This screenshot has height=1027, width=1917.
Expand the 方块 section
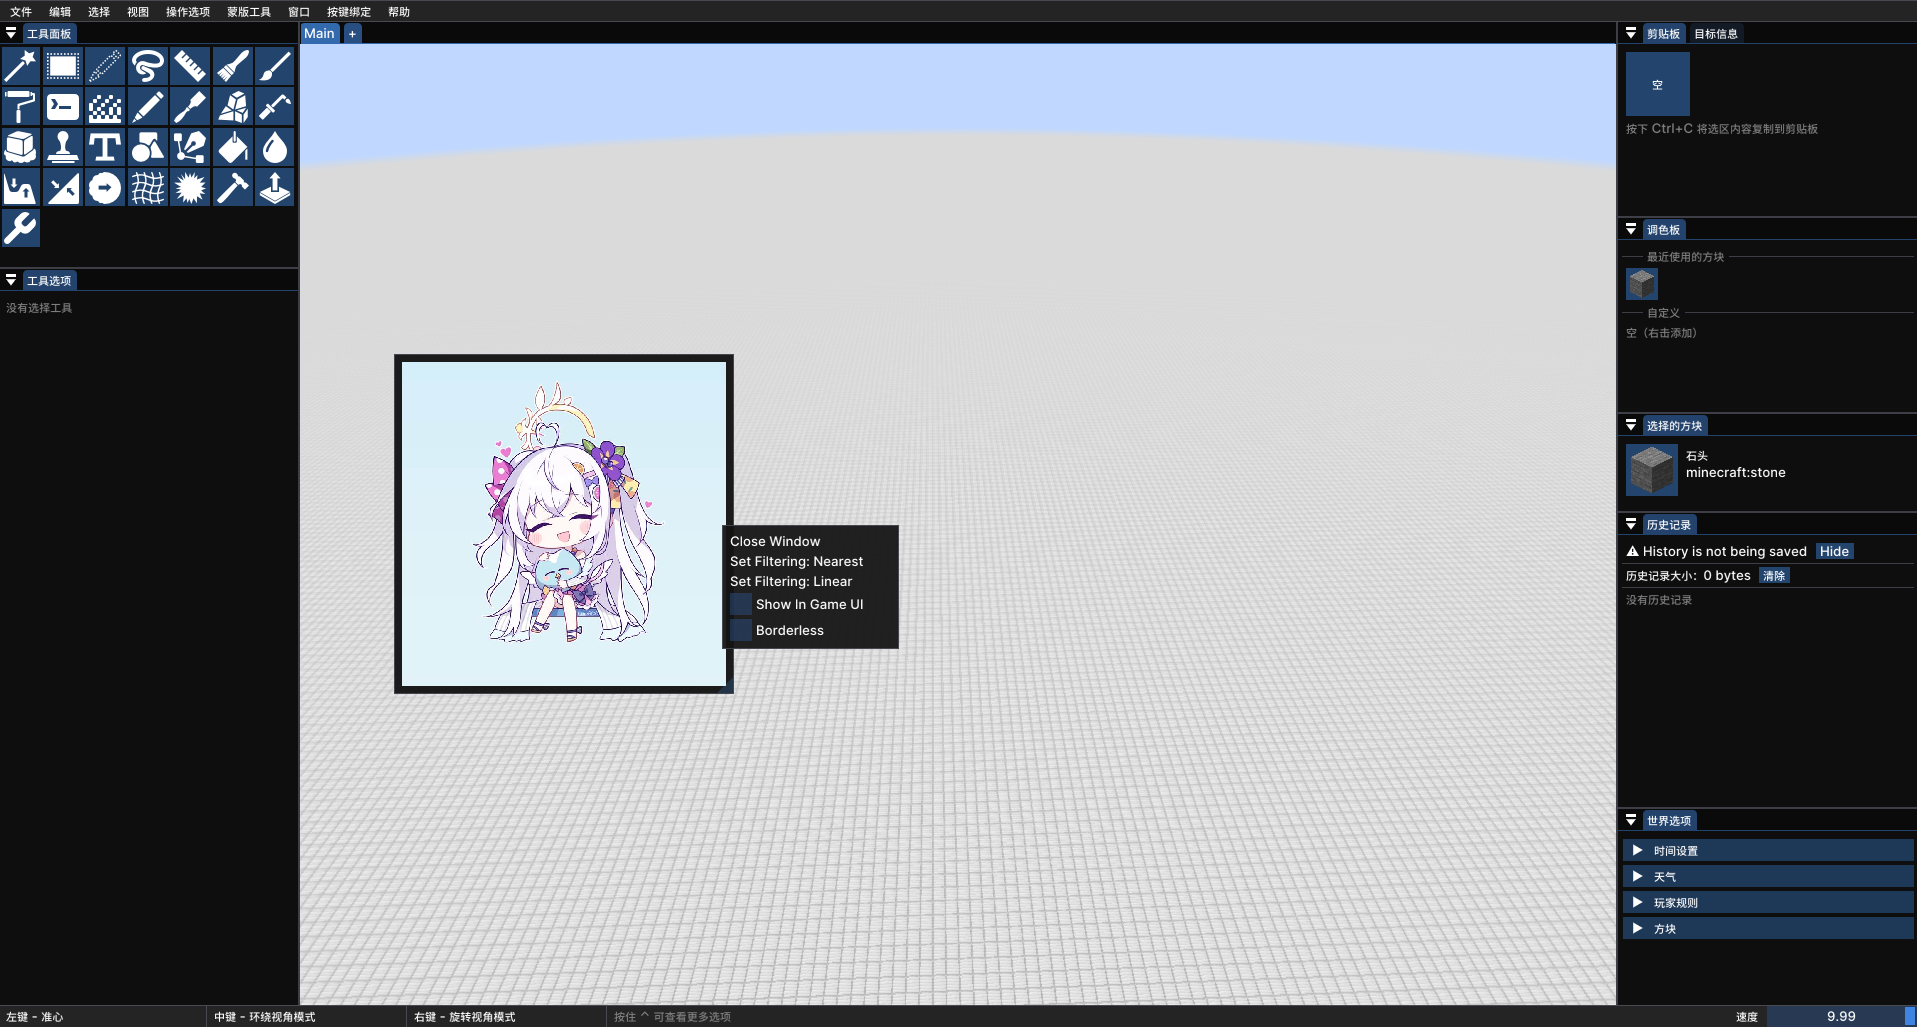pyautogui.click(x=1767, y=928)
